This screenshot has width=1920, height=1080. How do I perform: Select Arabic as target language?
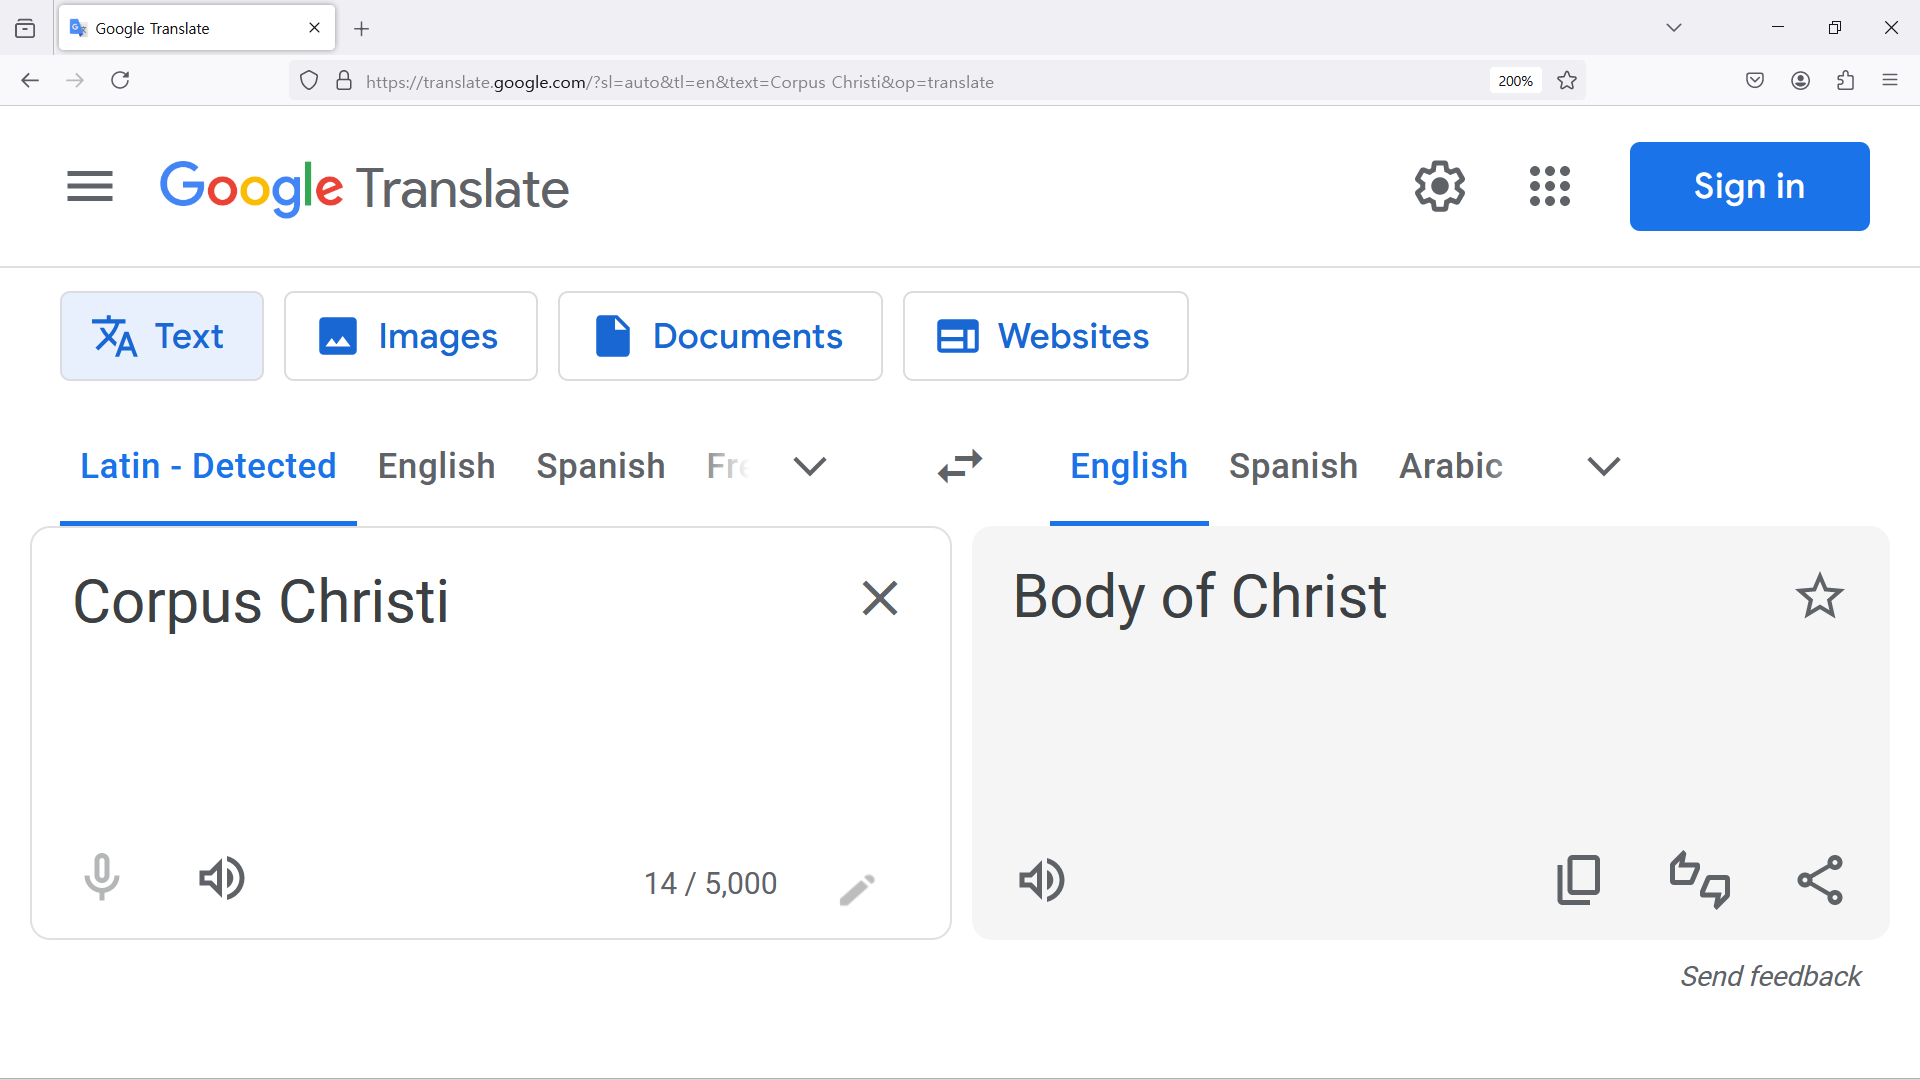(1450, 466)
